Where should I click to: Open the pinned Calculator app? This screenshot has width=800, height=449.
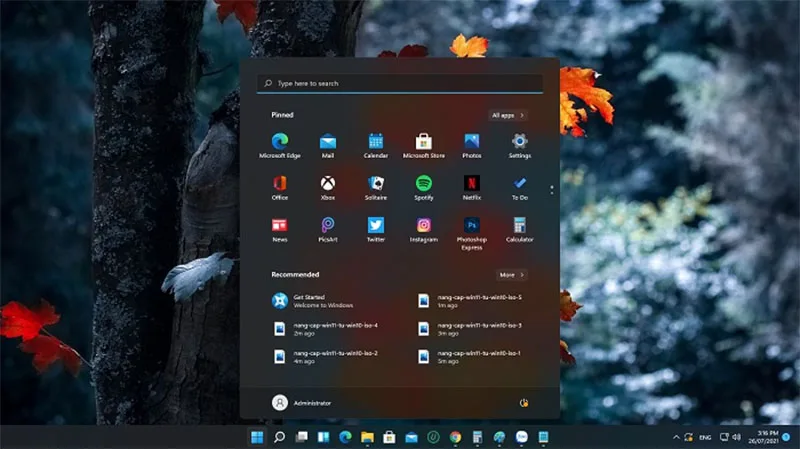[519, 230]
